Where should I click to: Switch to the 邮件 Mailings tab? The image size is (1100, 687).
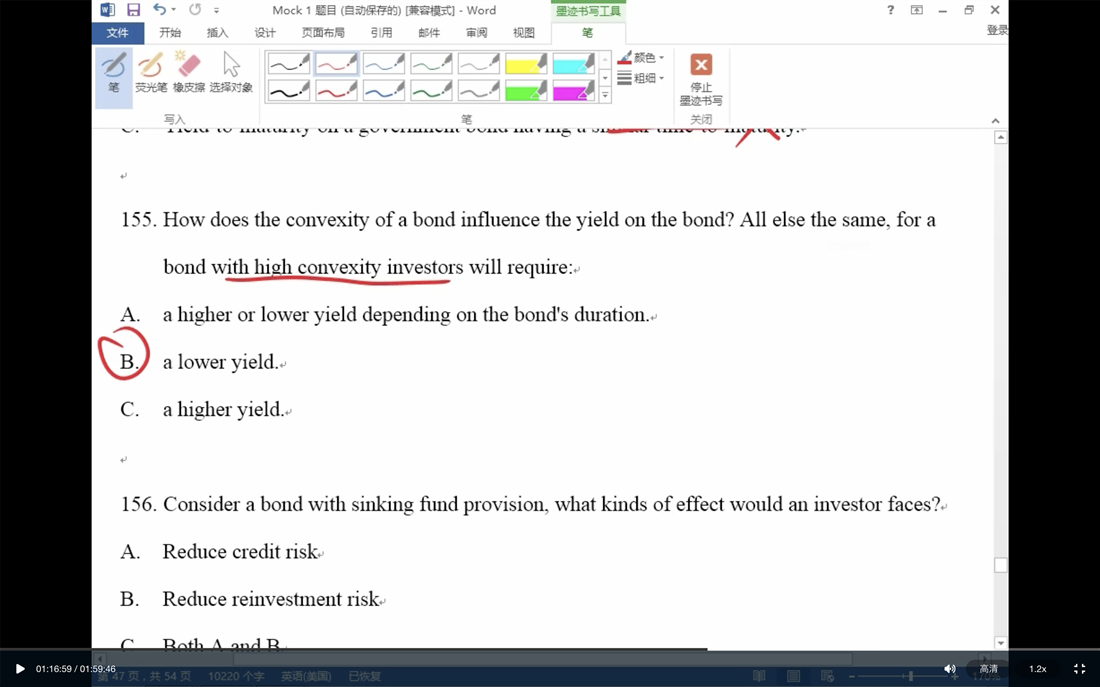429,32
